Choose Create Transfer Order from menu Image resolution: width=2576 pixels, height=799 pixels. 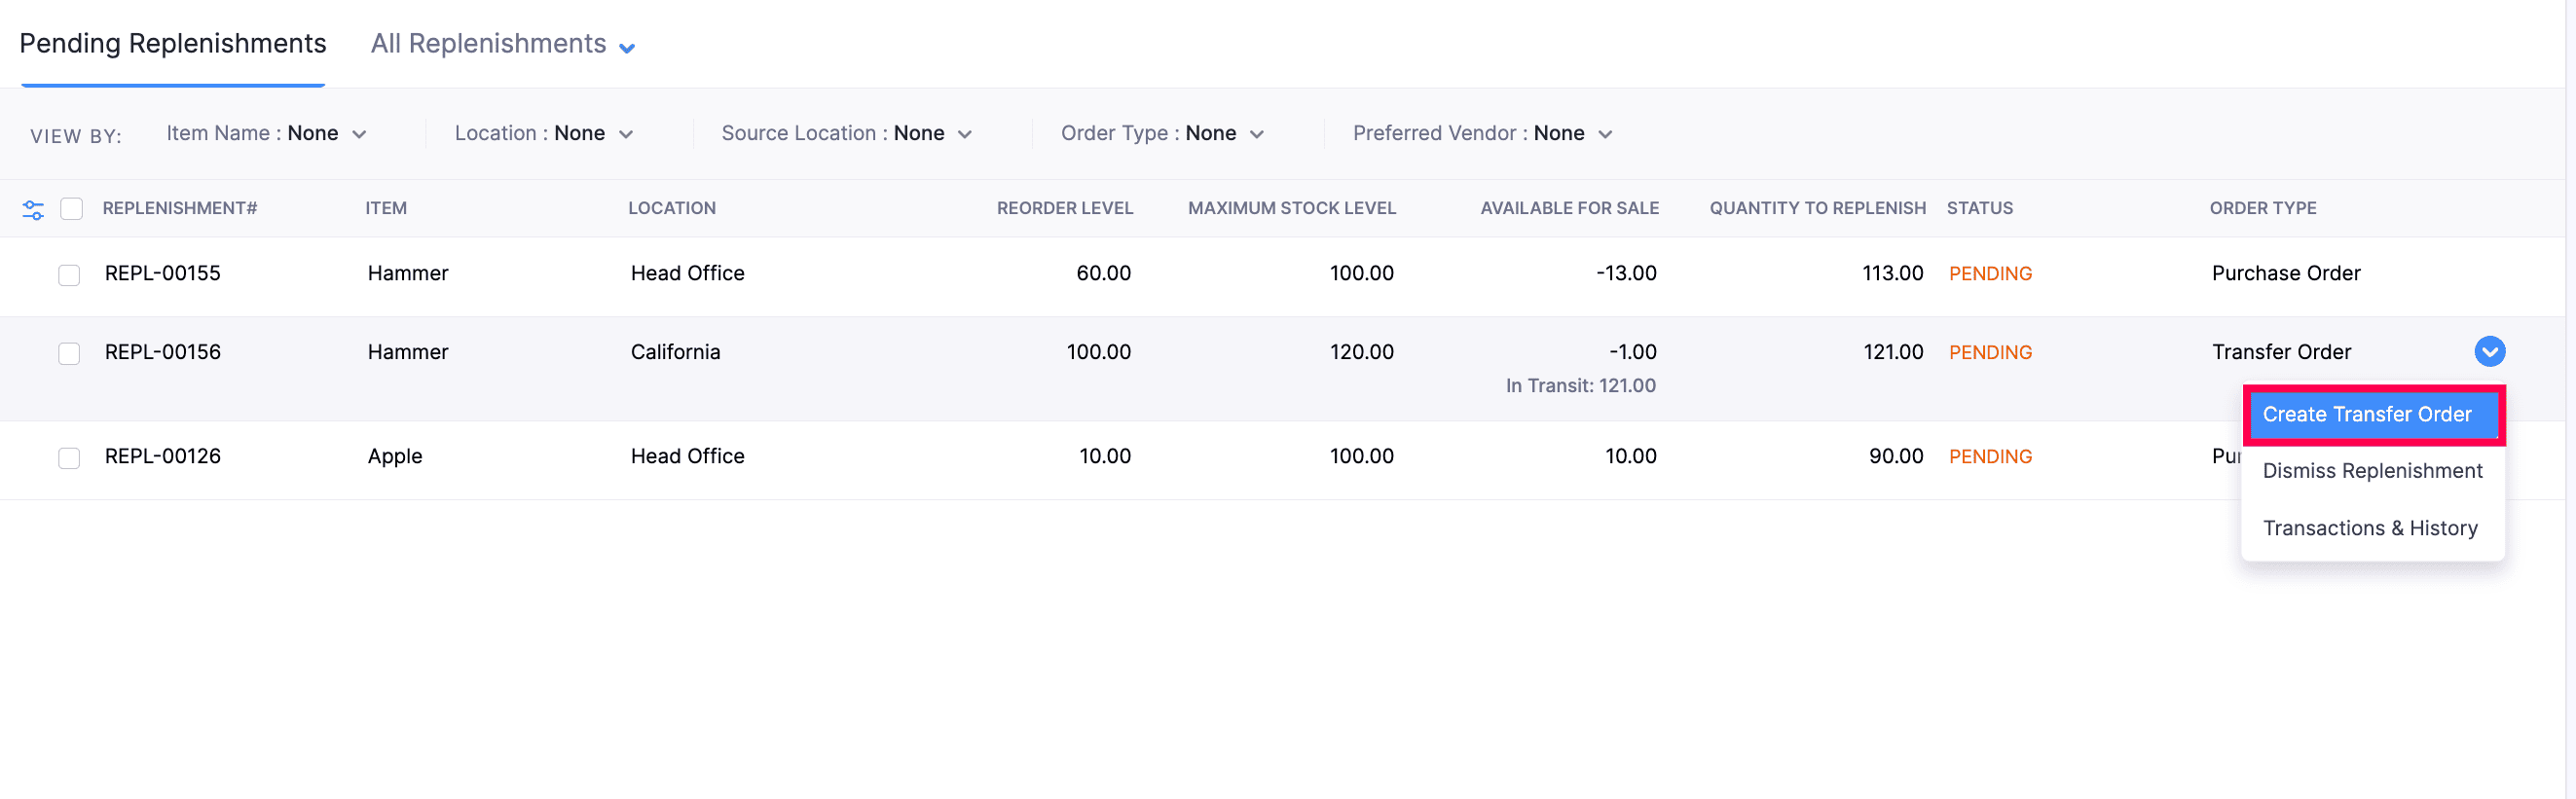[2366, 414]
